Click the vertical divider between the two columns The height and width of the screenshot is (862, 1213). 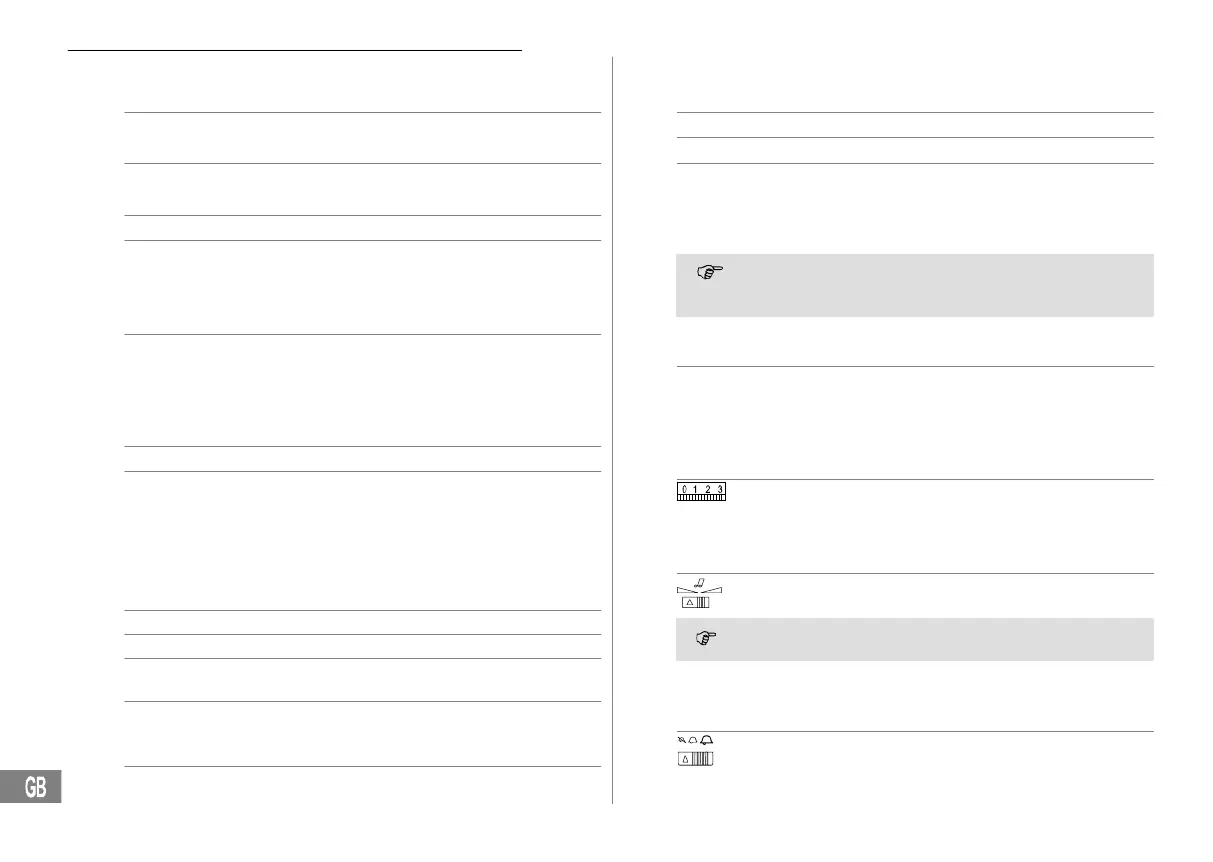pos(611,430)
